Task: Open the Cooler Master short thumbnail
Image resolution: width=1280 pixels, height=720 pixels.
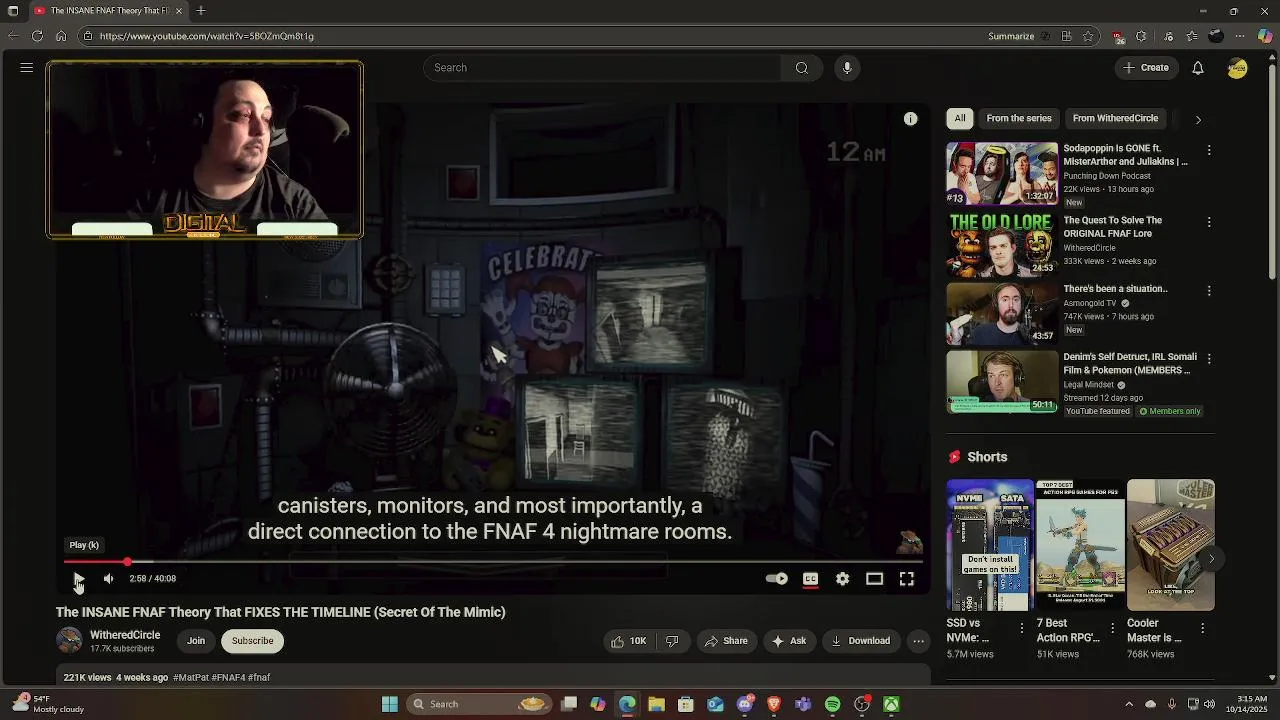Action: coord(1170,545)
